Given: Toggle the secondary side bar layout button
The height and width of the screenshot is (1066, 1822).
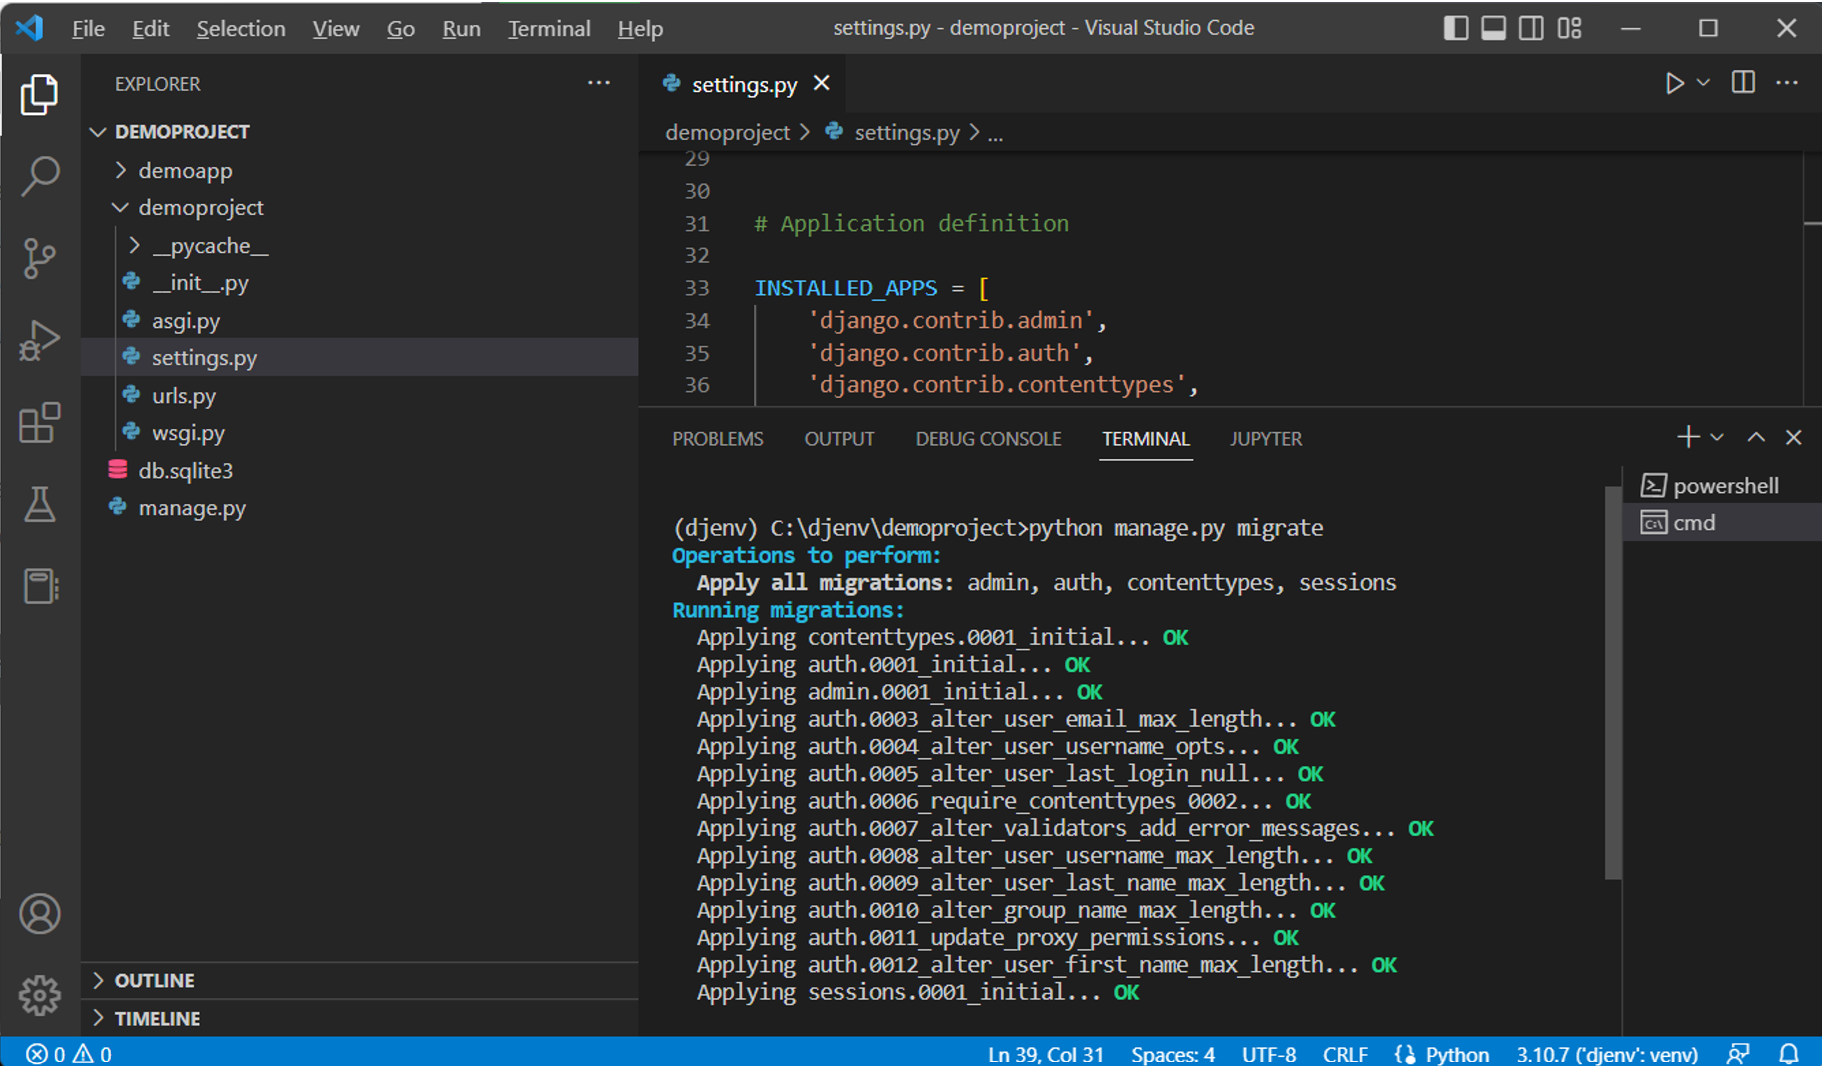Looking at the screenshot, I should coord(1531,28).
